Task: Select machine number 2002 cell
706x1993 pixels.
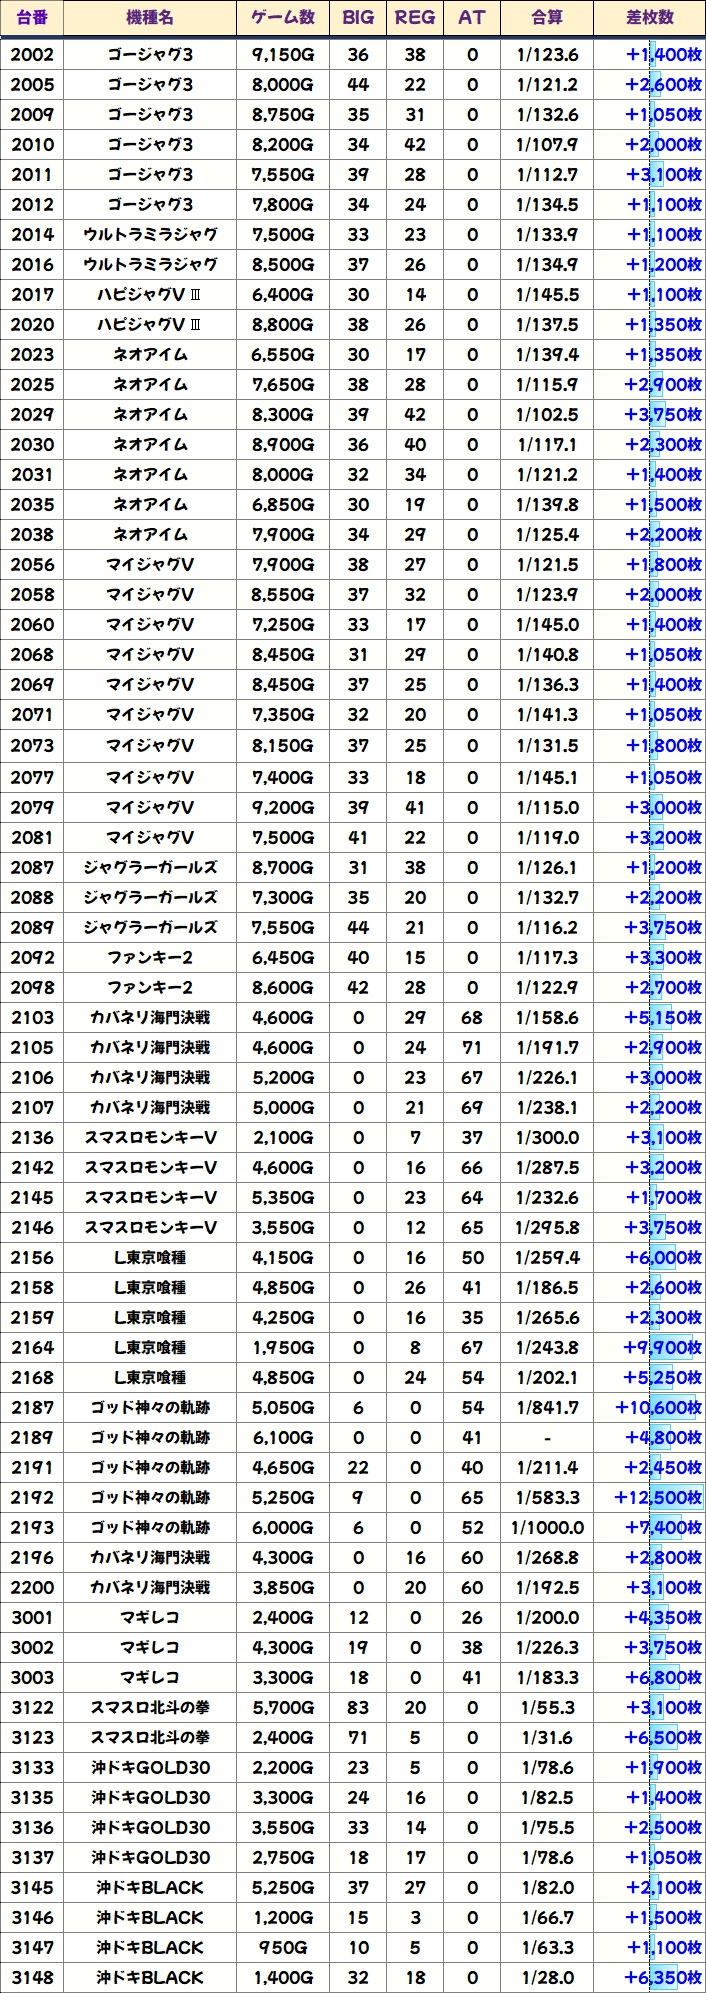Action: click(x=32, y=54)
